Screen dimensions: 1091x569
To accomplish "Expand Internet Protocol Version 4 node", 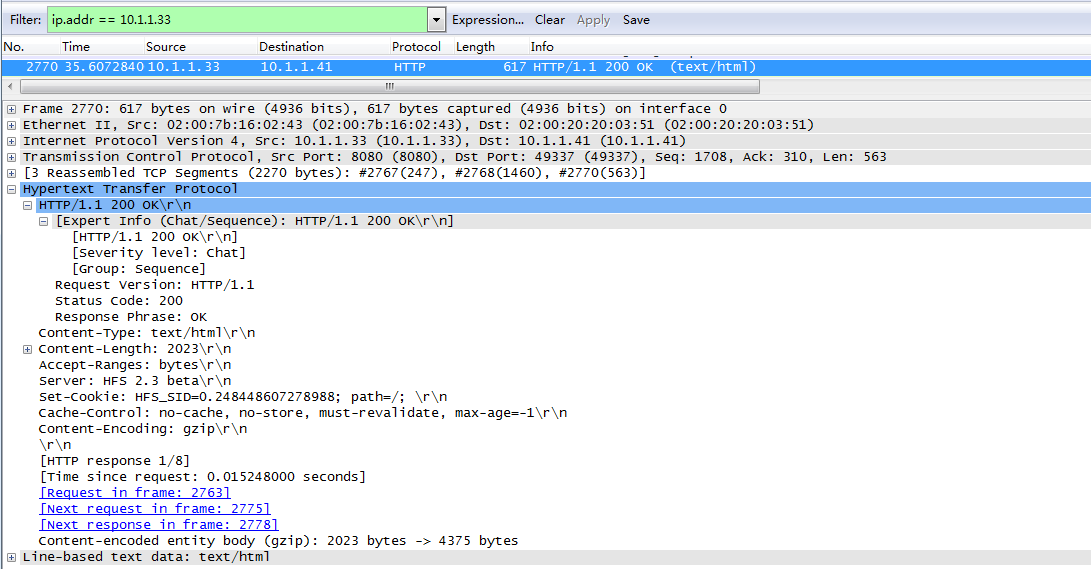I will [x=11, y=141].
